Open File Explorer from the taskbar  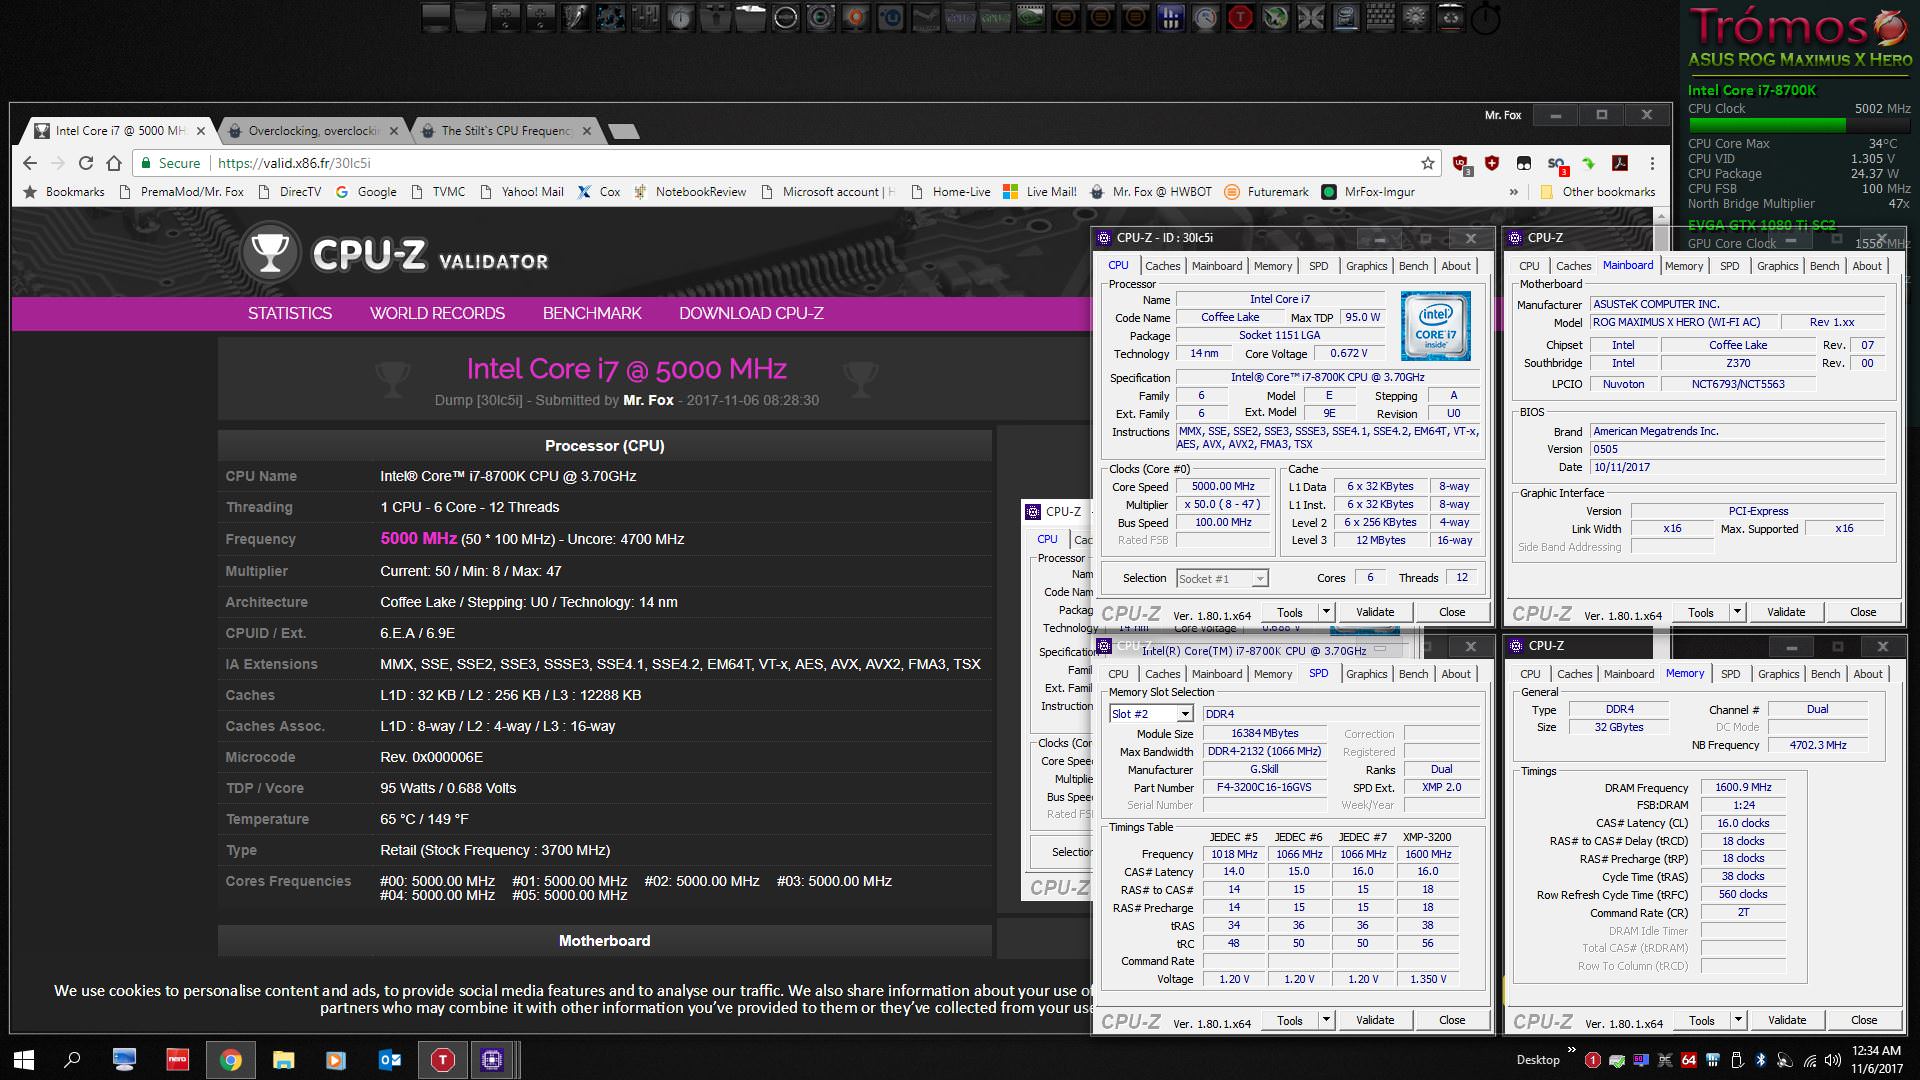pyautogui.click(x=283, y=1060)
